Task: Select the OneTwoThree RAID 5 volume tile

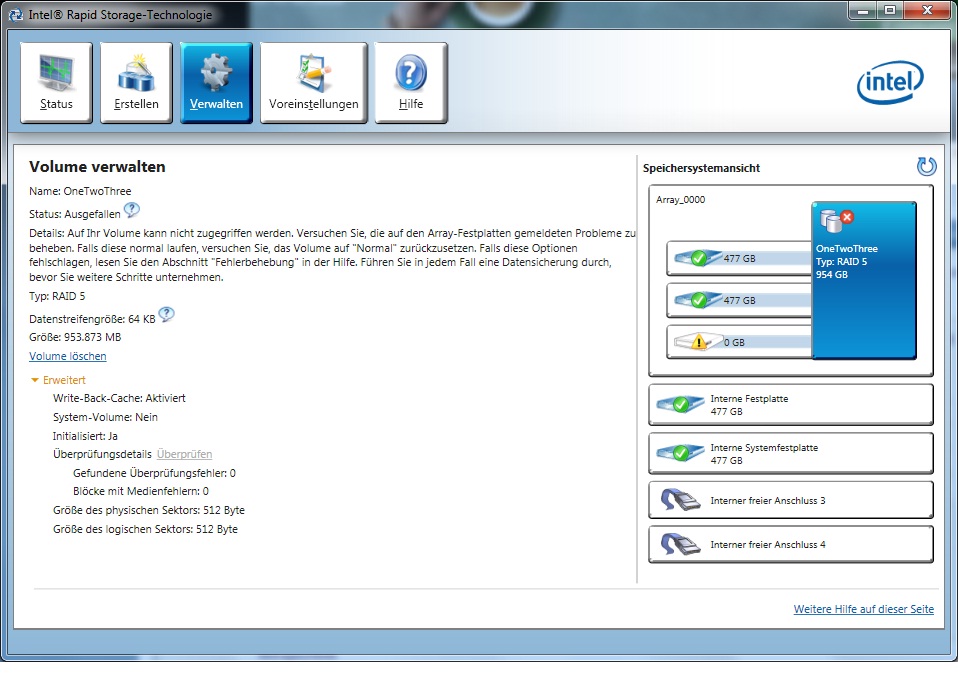Action: point(864,280)
